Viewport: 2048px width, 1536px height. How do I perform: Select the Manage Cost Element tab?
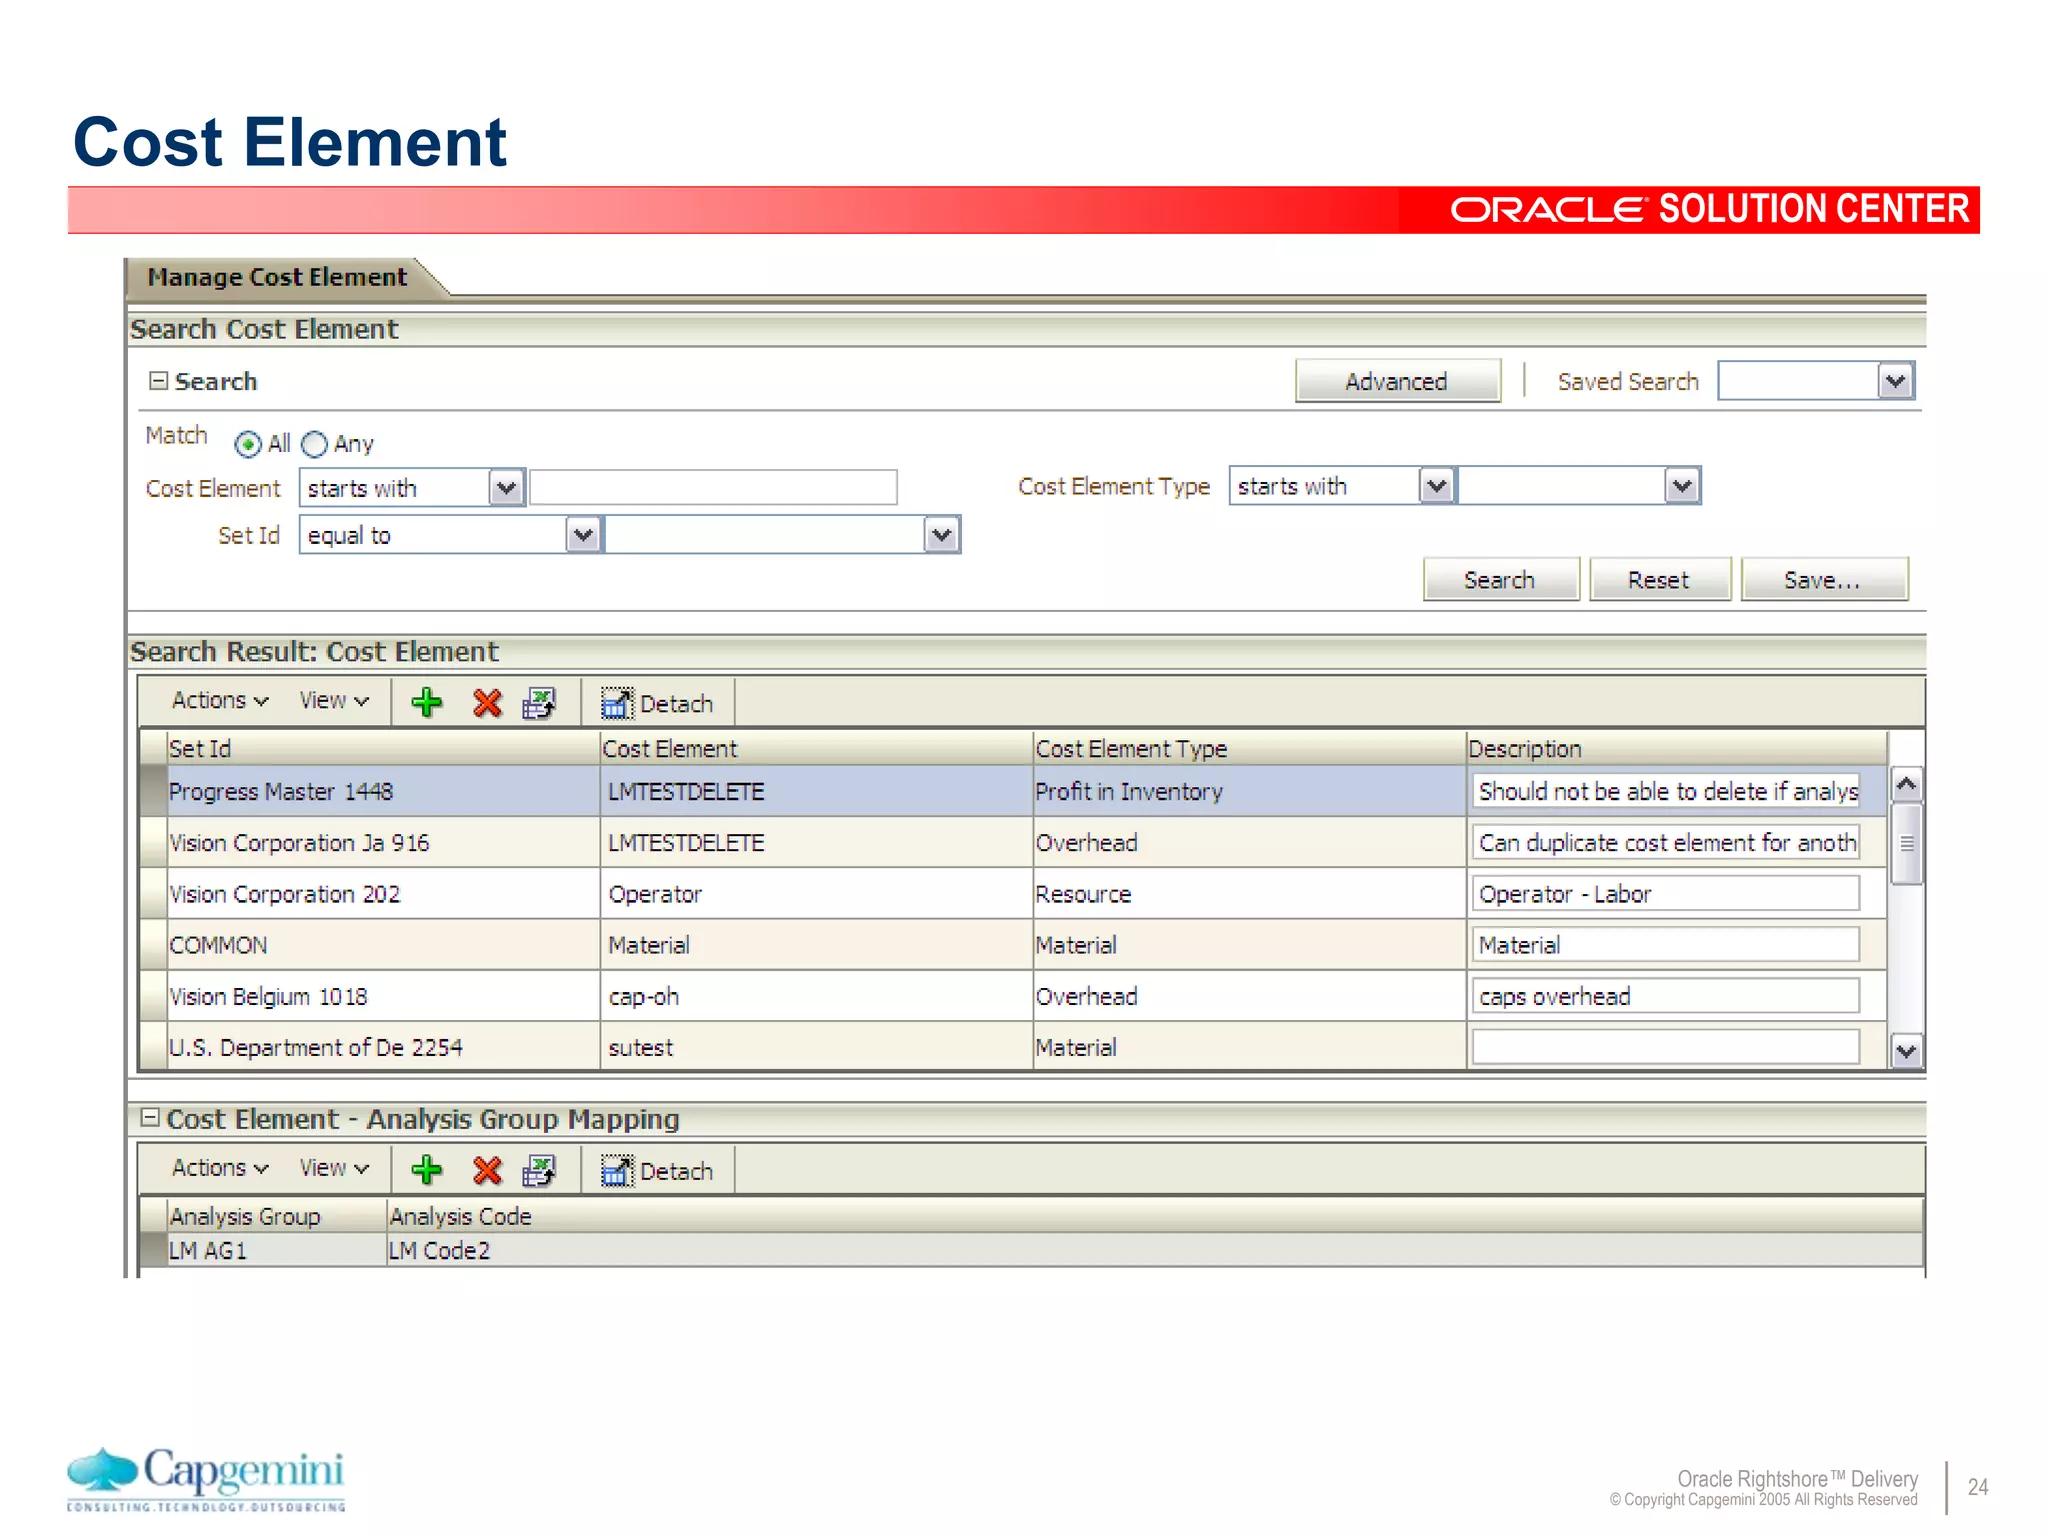[278, 277]
